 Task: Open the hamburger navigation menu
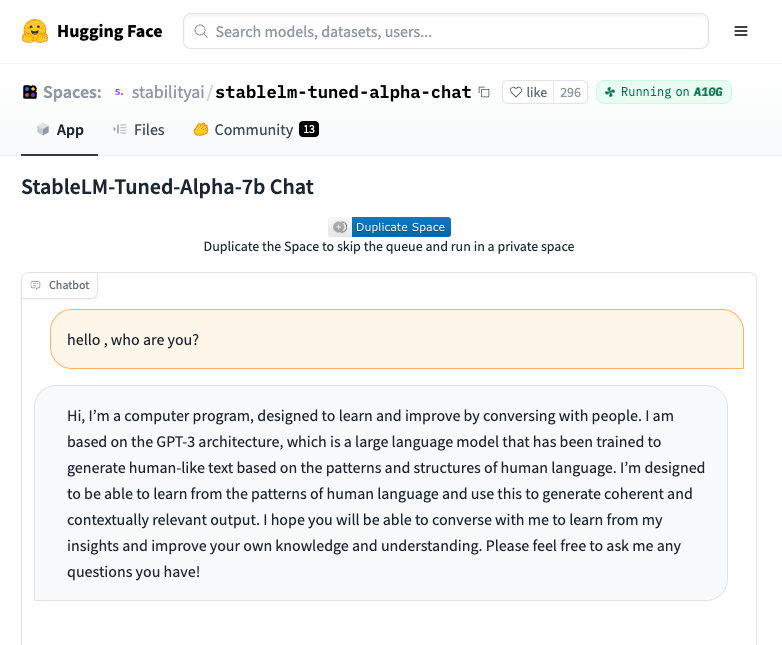click(741, 31)
